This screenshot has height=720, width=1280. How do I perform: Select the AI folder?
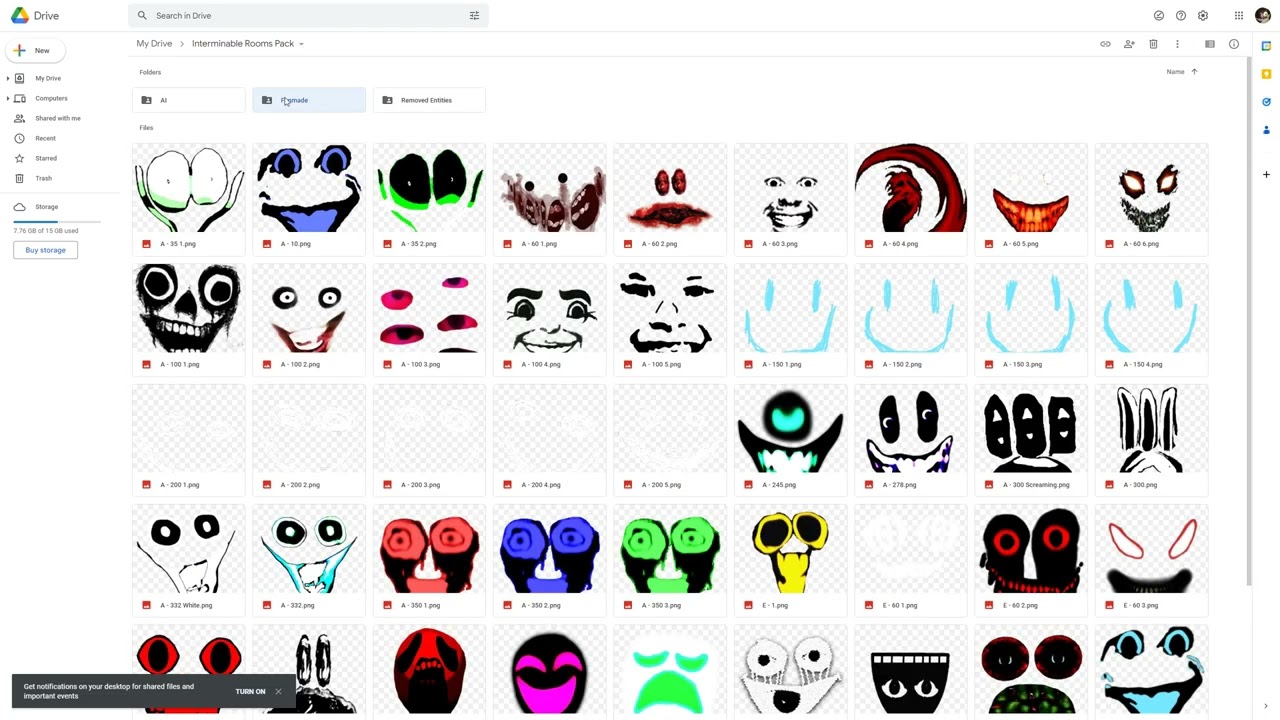tap(189, 100)
